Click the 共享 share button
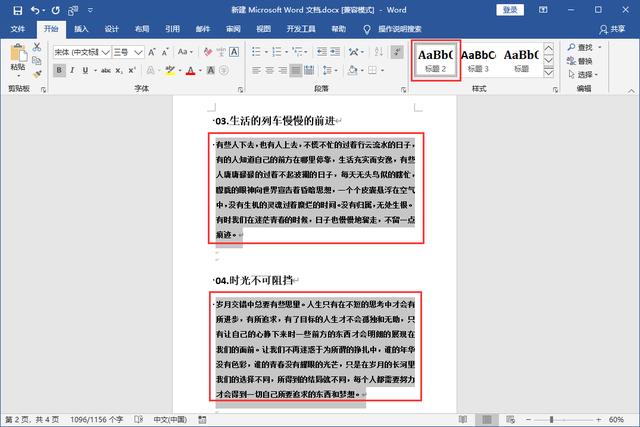The width and height of the screenshot is (640, 427). coord(612,29)
